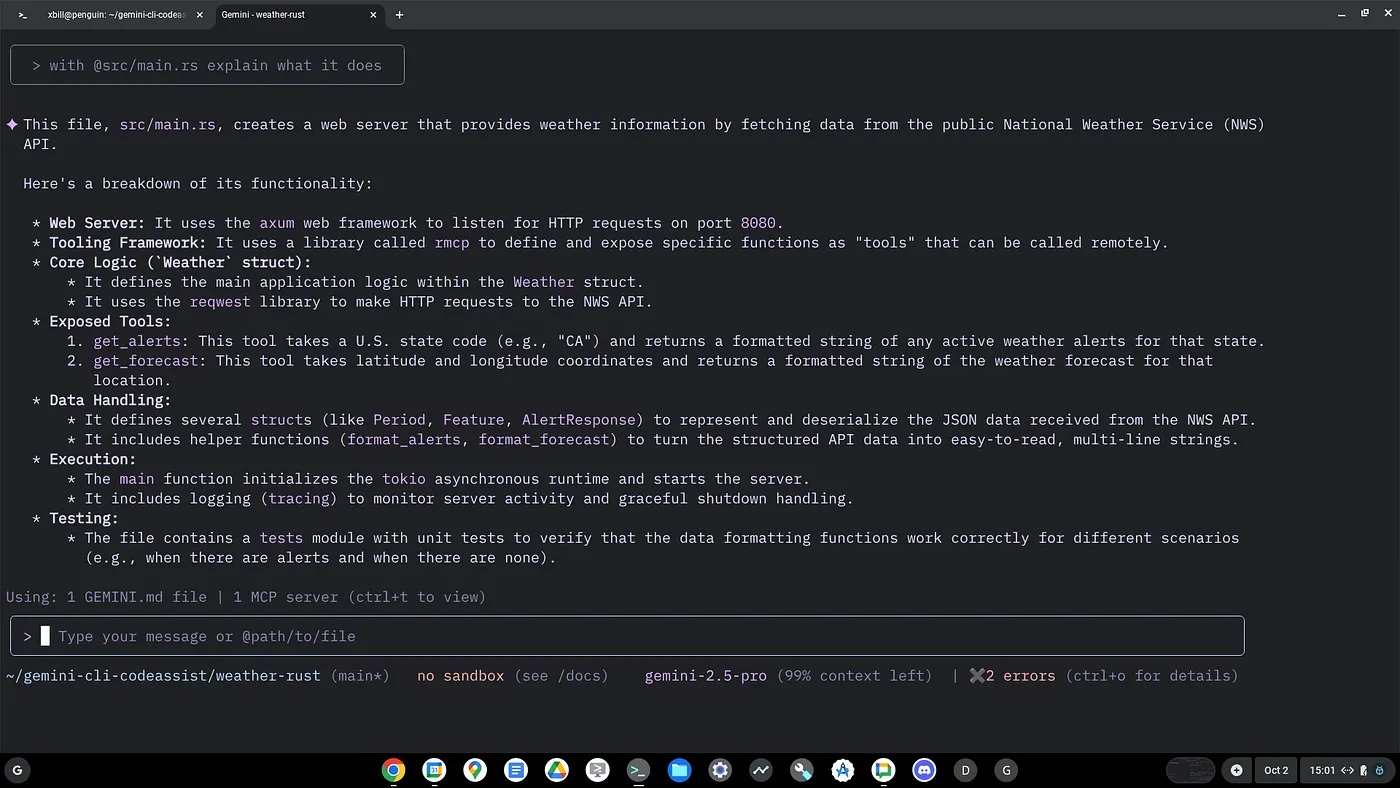1400x788 pixels.
Task: Open Google Chat from the shelf
Action: pos(883,770)
